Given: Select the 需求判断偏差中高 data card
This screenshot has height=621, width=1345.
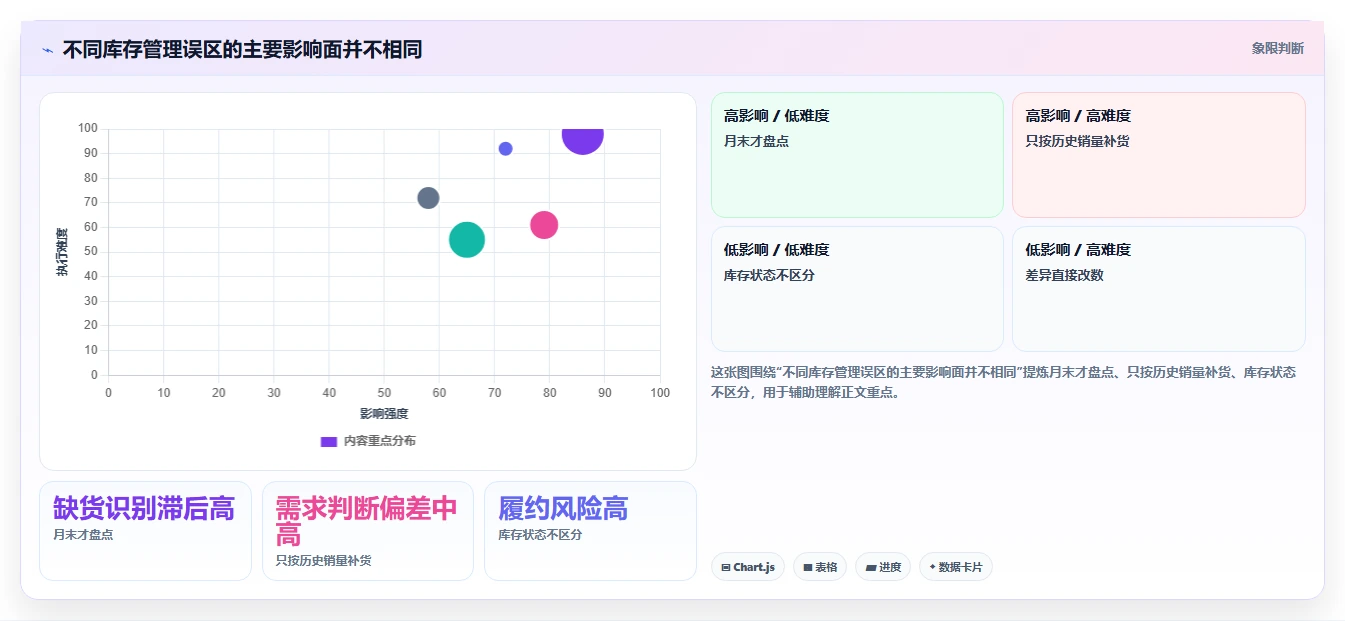Looking at the screenshot, I should 368,531.
